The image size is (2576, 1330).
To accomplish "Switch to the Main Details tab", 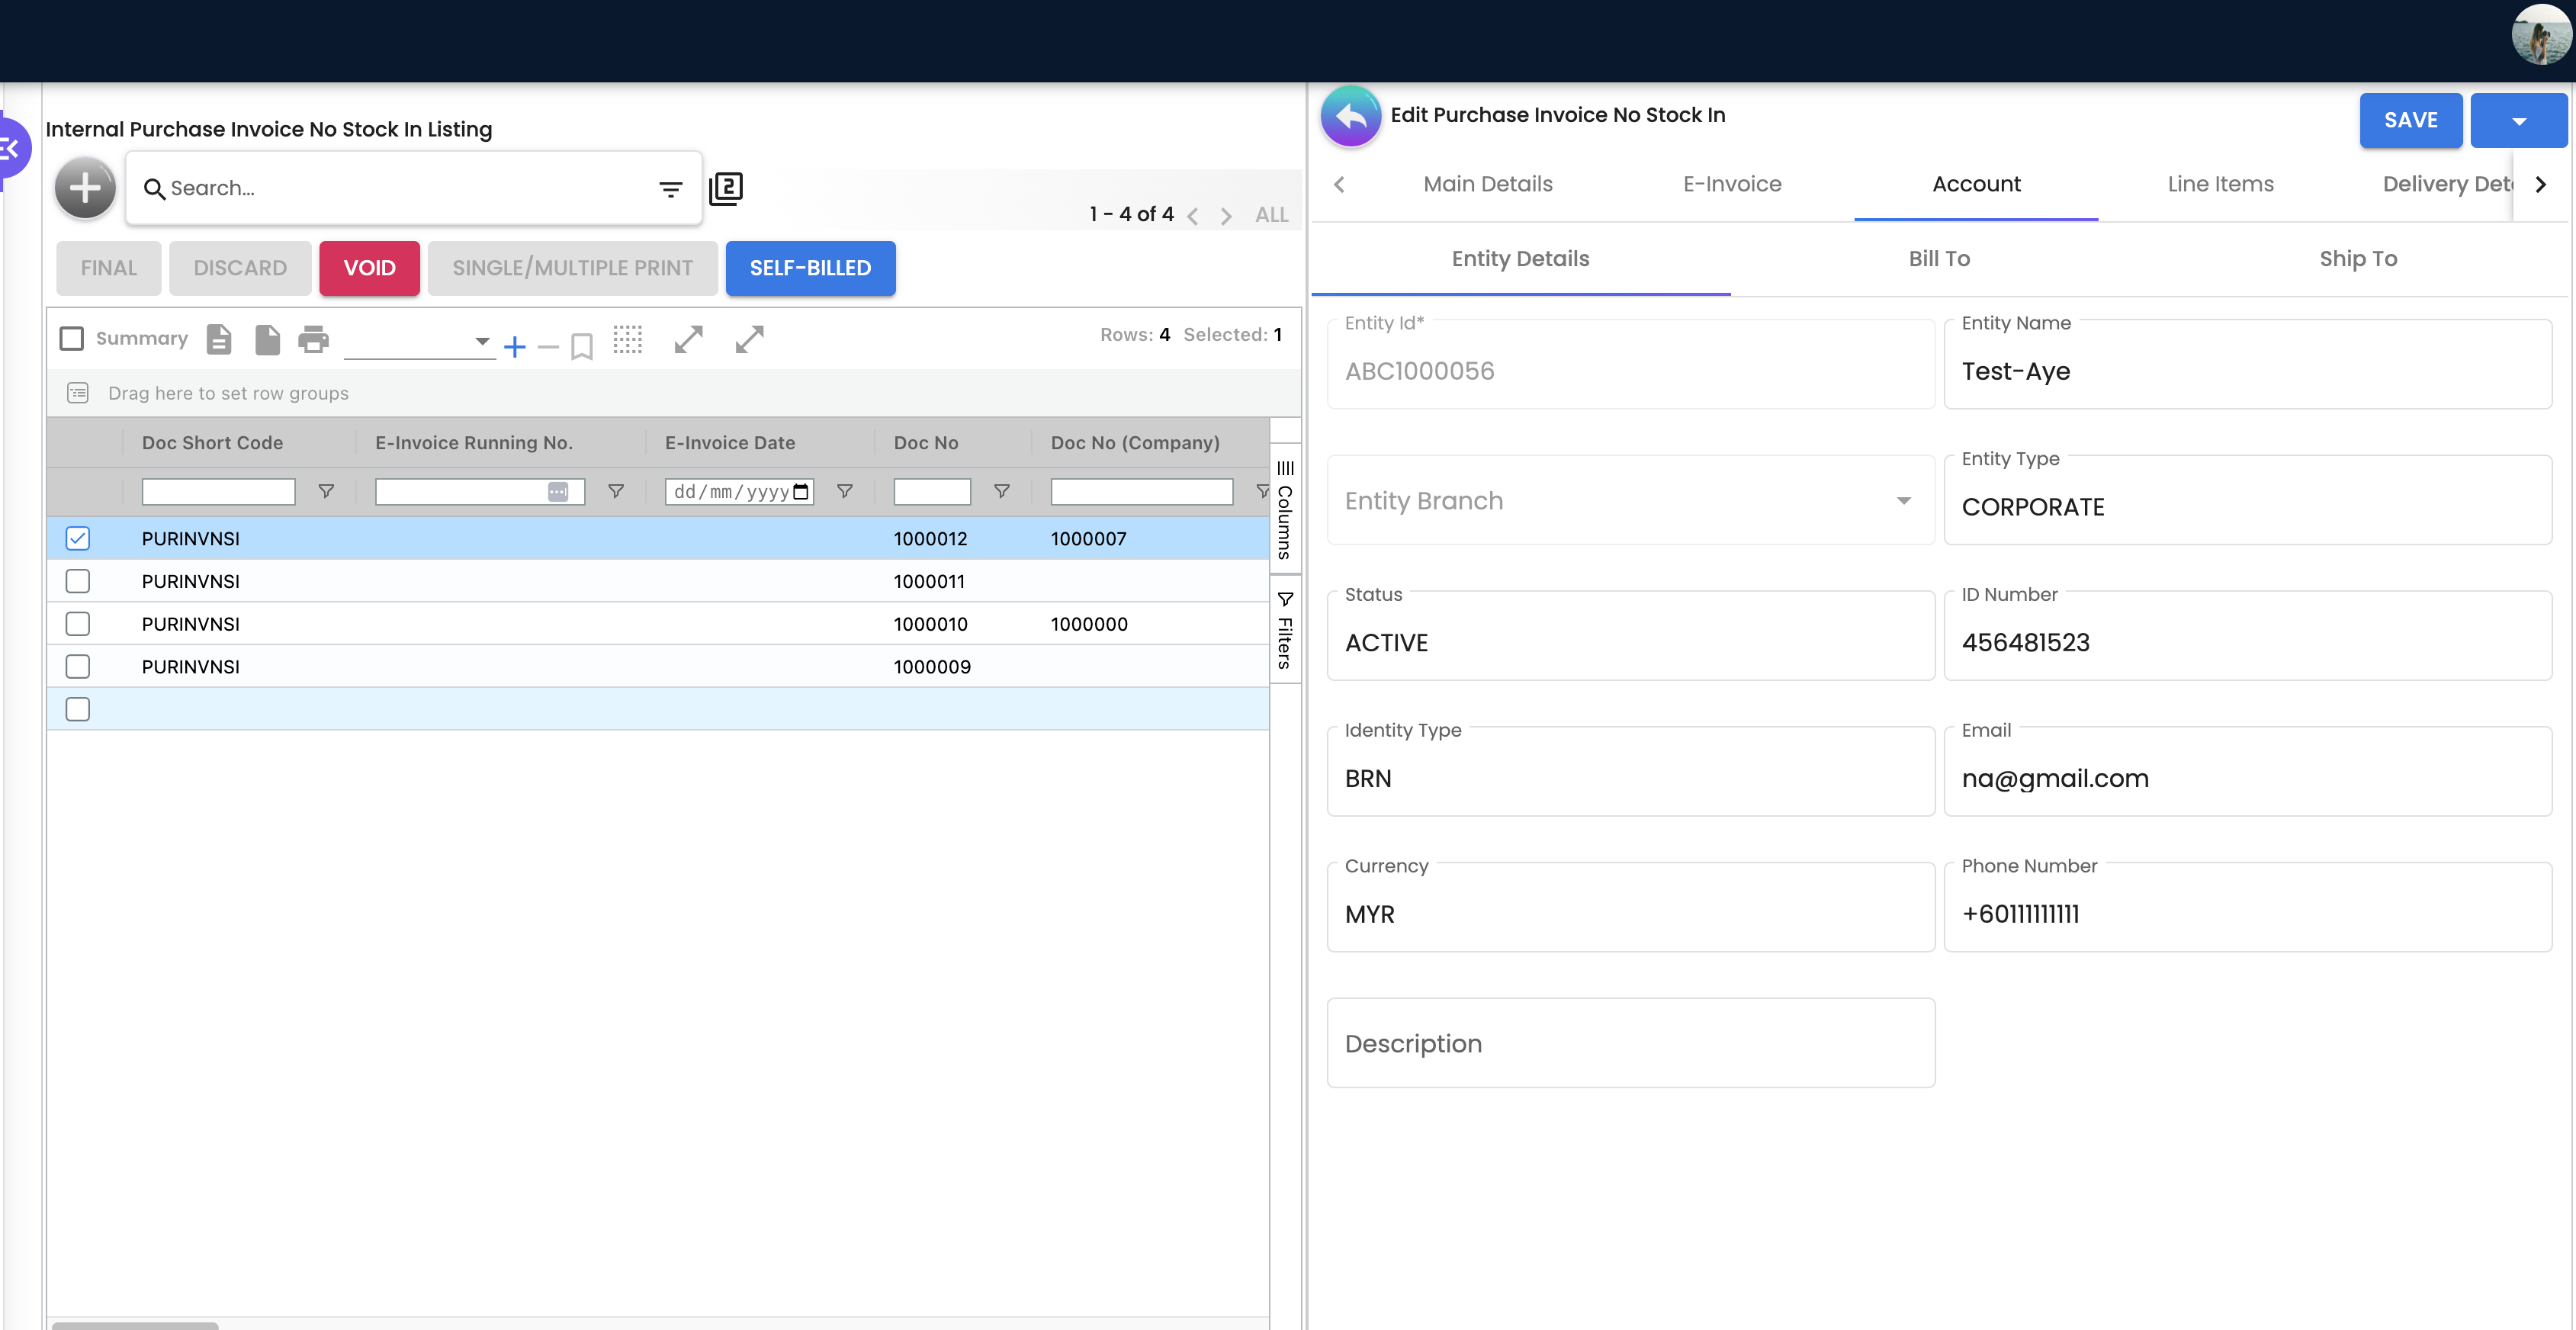I will [x=1488, y=184].
